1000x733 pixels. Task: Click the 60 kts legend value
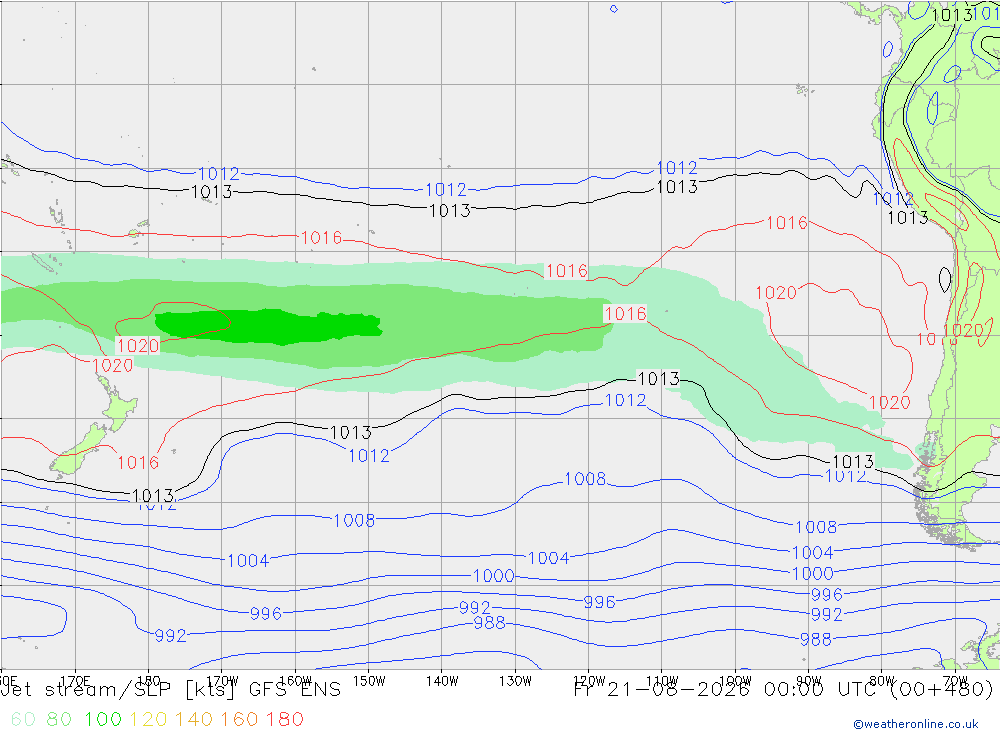[x=23, y=720]
